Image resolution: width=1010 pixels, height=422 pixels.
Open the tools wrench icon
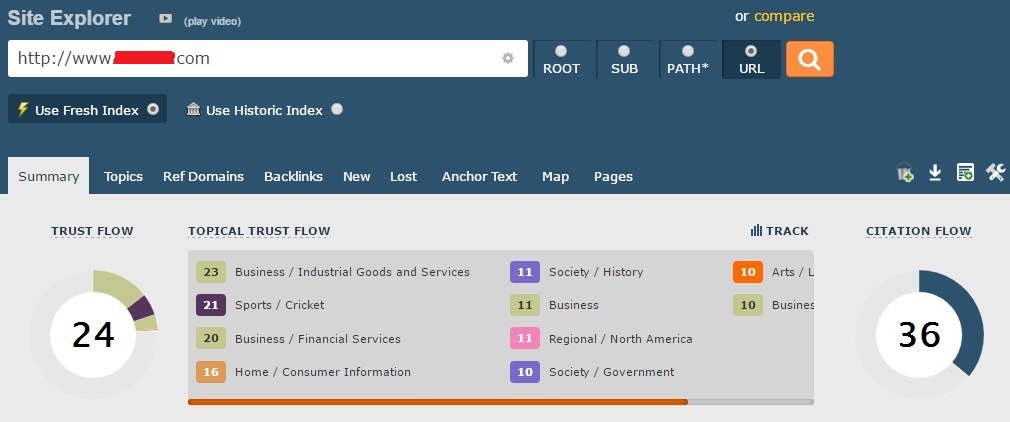coord(995,173)
